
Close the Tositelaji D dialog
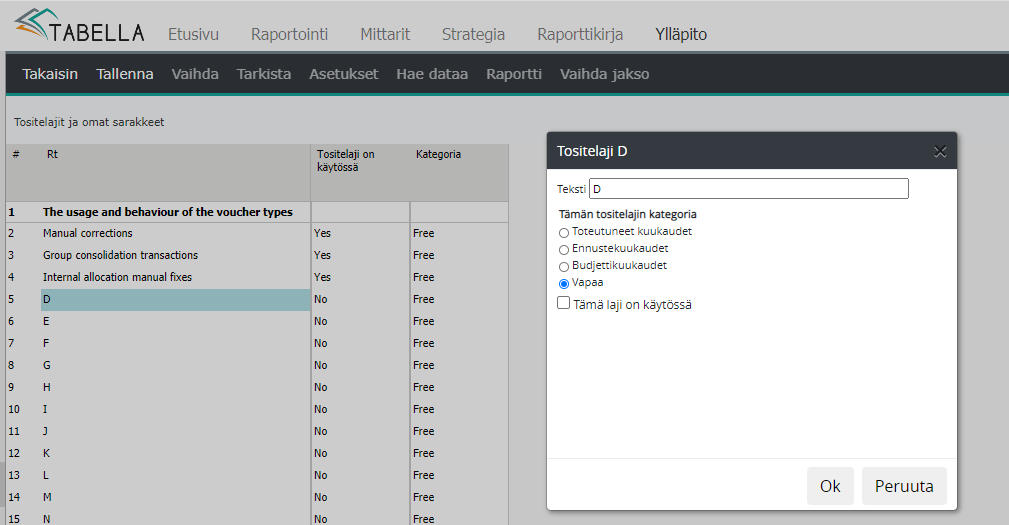939,151
